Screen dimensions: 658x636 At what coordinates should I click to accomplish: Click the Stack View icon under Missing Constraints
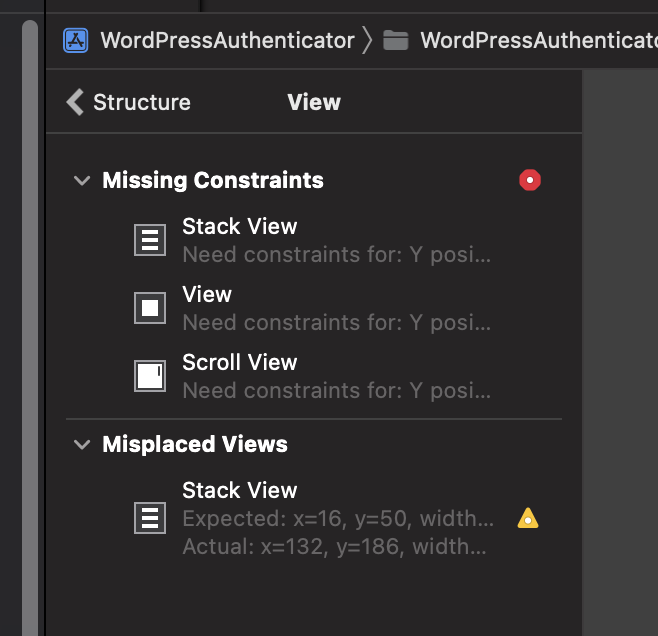150,240
